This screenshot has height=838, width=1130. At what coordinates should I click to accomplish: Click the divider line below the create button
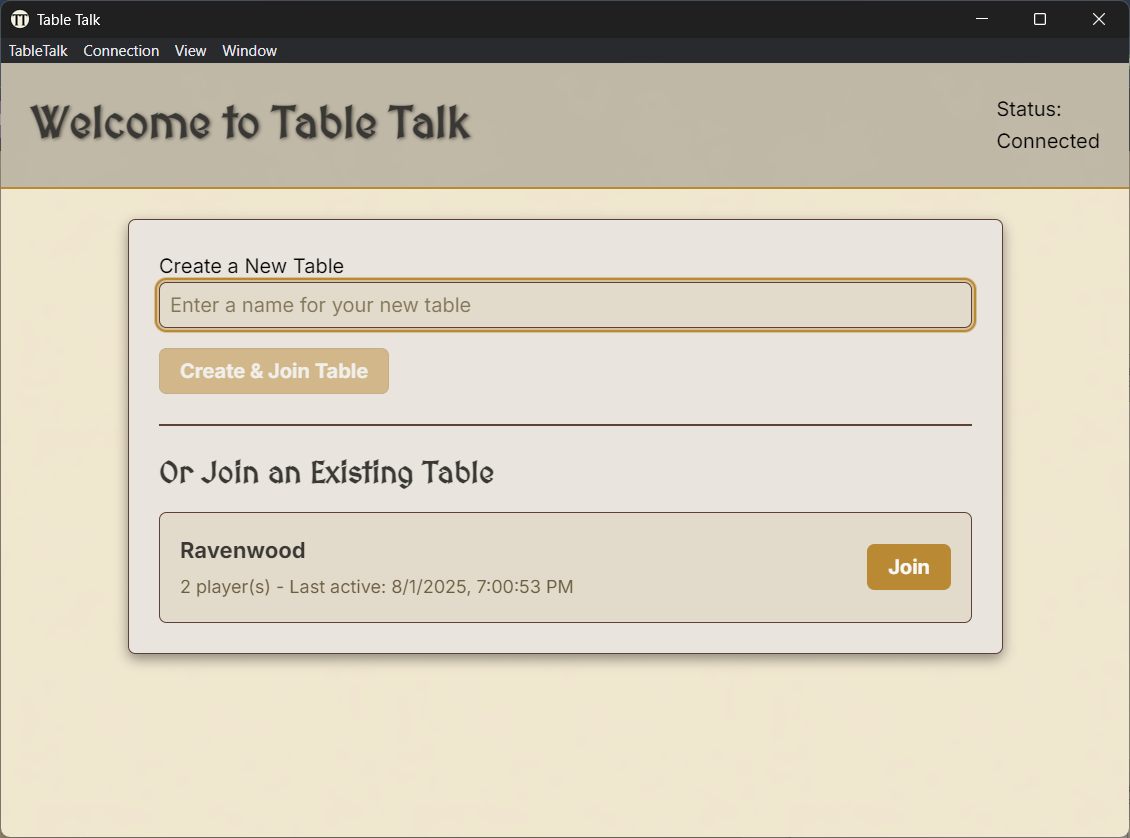tap(565, 425)
